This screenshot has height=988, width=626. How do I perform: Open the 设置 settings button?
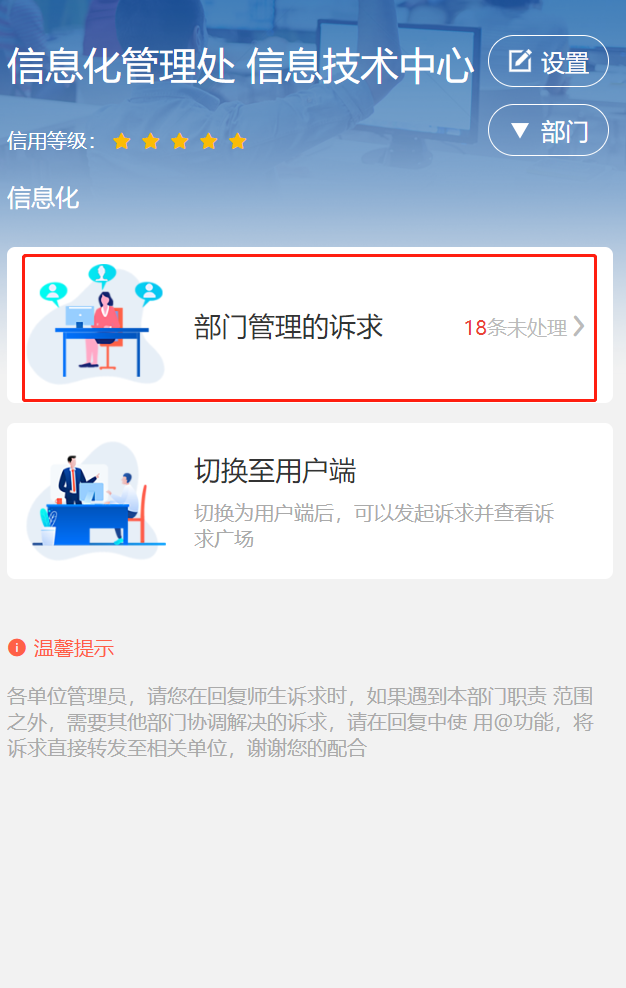coord(548,61)
